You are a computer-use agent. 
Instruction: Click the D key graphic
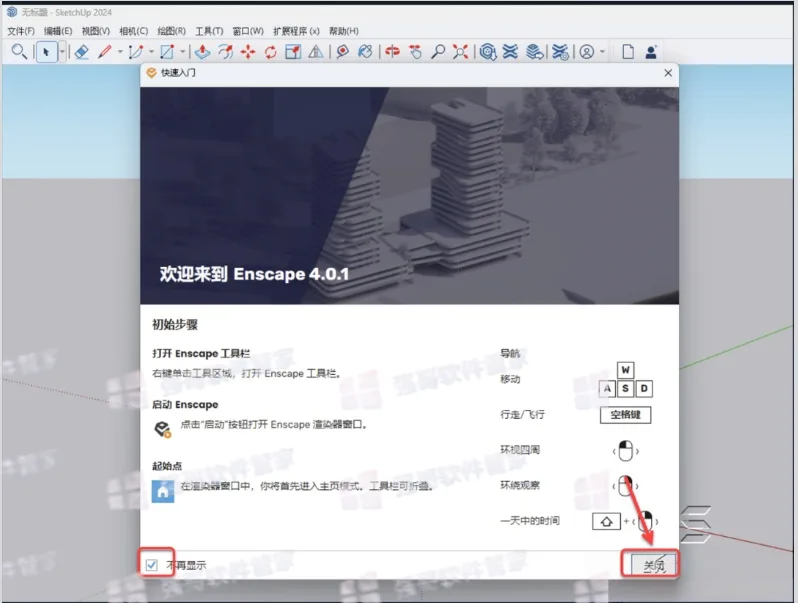click(x=644, y=389)
